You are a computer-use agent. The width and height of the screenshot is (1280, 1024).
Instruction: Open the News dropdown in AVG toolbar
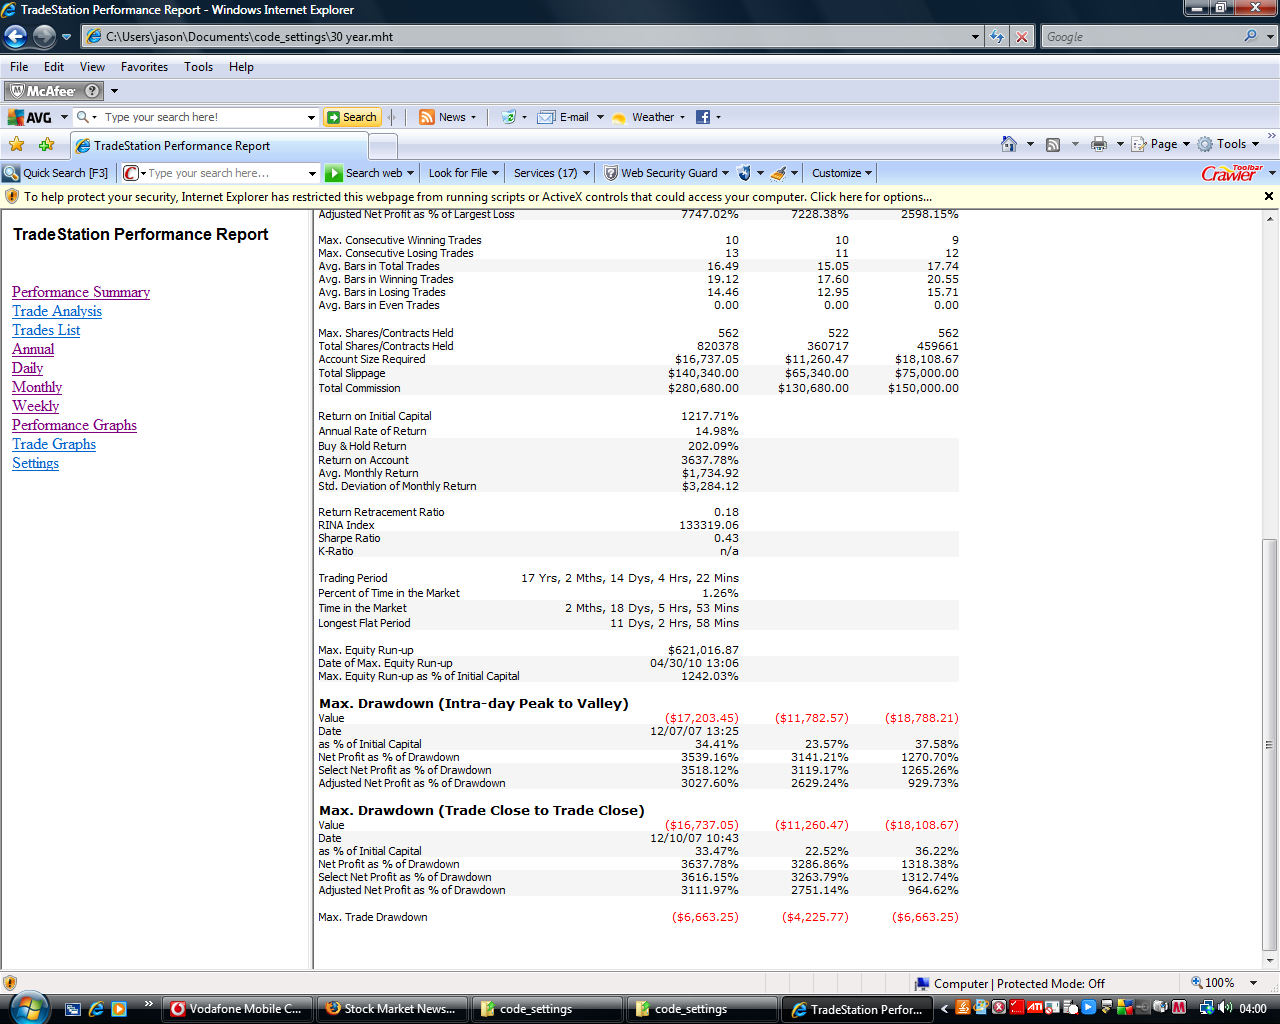click(x=473, y=117)
